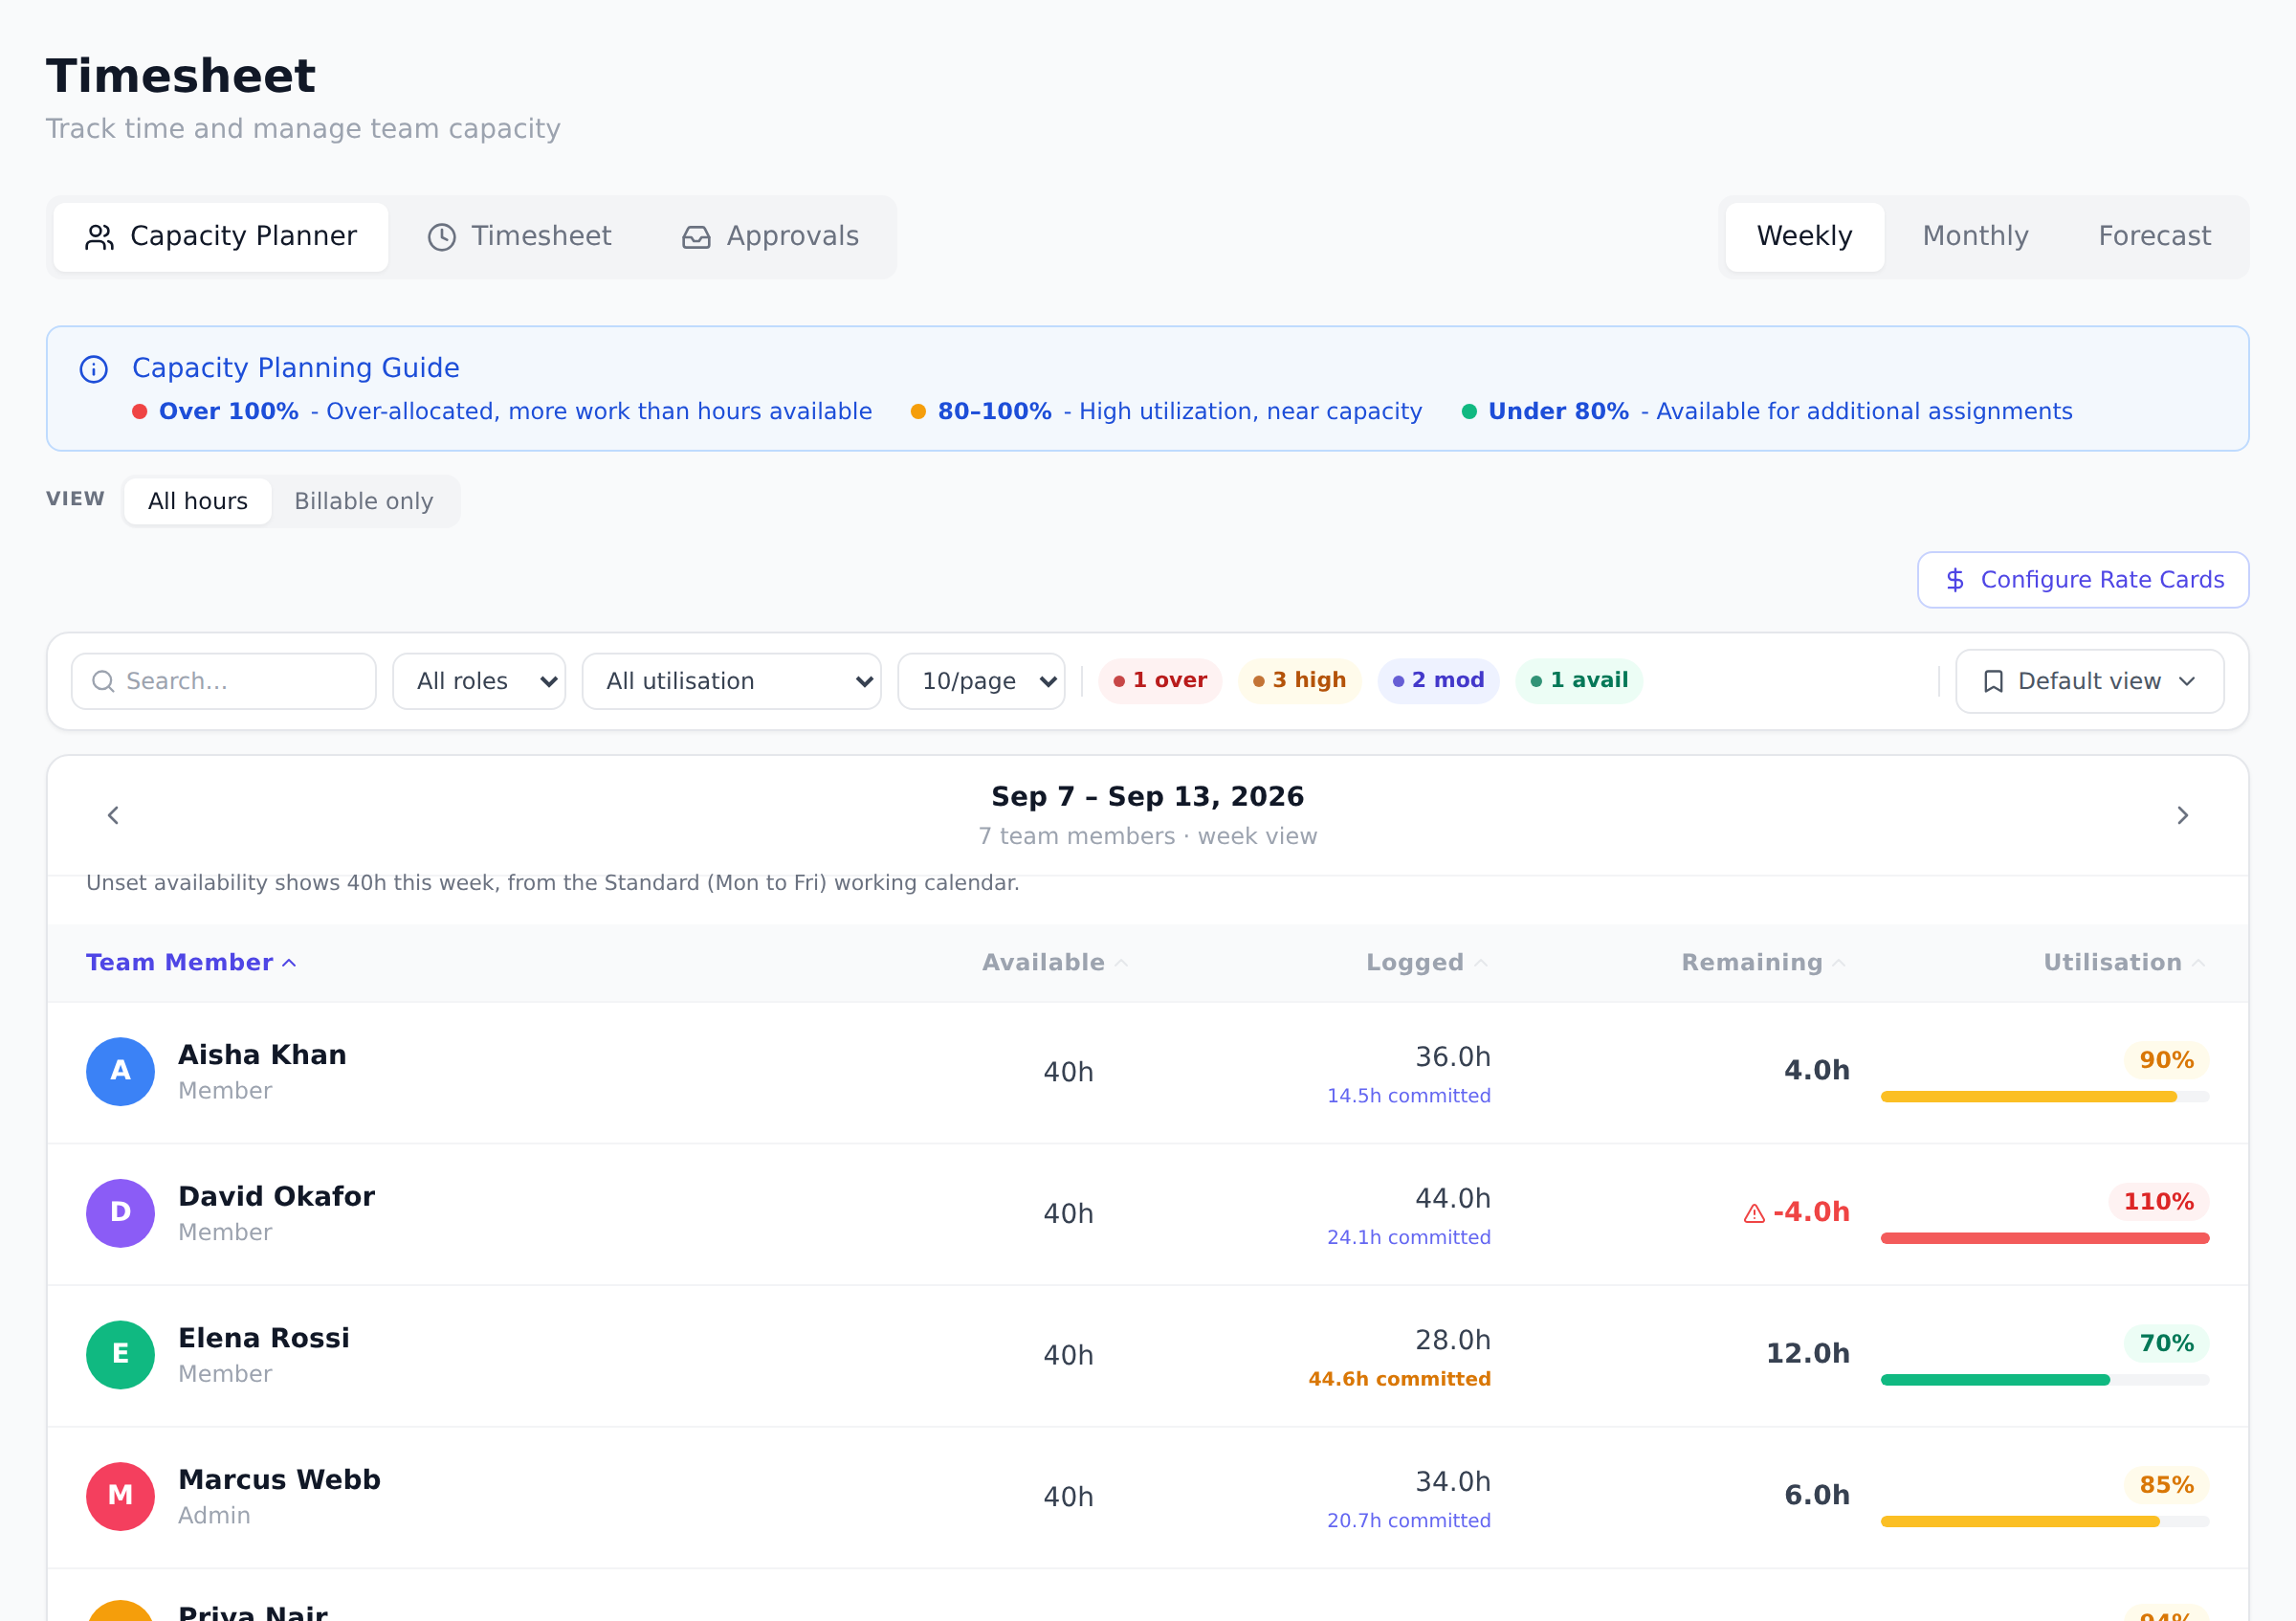Sort by Team Member column

pyautogui.click(x=191, y=963)
